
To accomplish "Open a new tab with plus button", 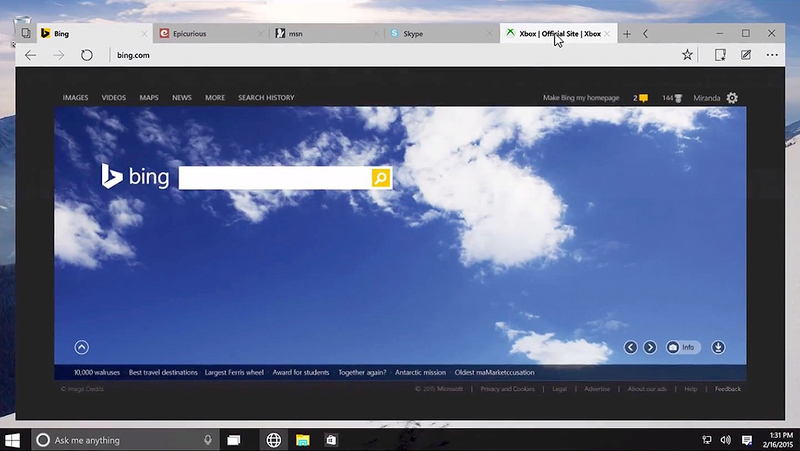I will 627,34.
